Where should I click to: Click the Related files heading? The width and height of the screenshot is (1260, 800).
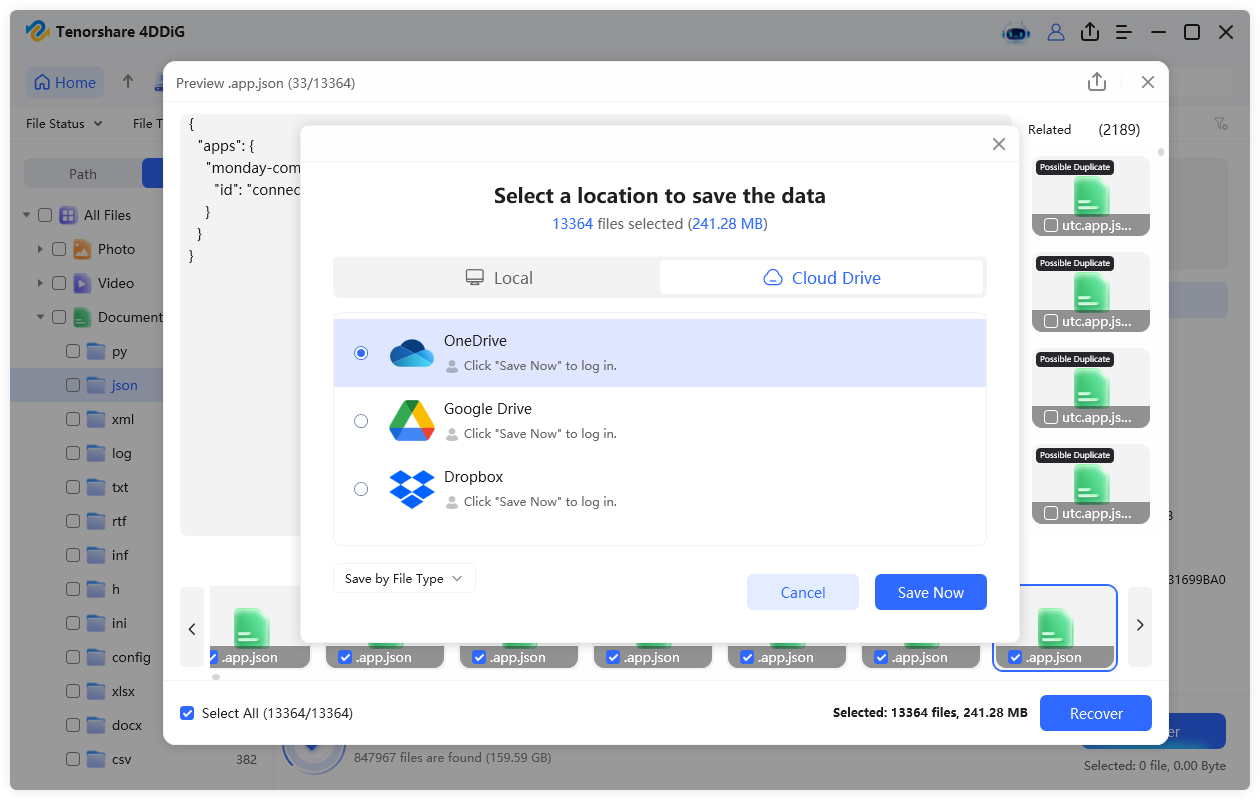coord(1049,129)
